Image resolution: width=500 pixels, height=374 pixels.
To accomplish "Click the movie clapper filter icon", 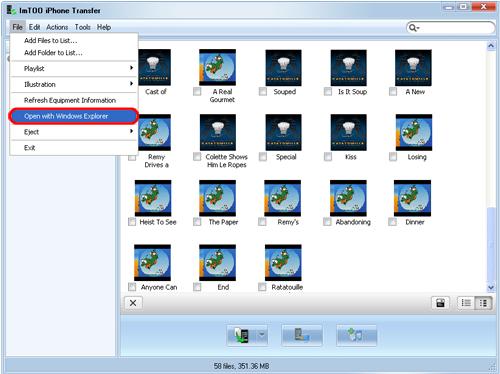I will [x=440, y=303].
